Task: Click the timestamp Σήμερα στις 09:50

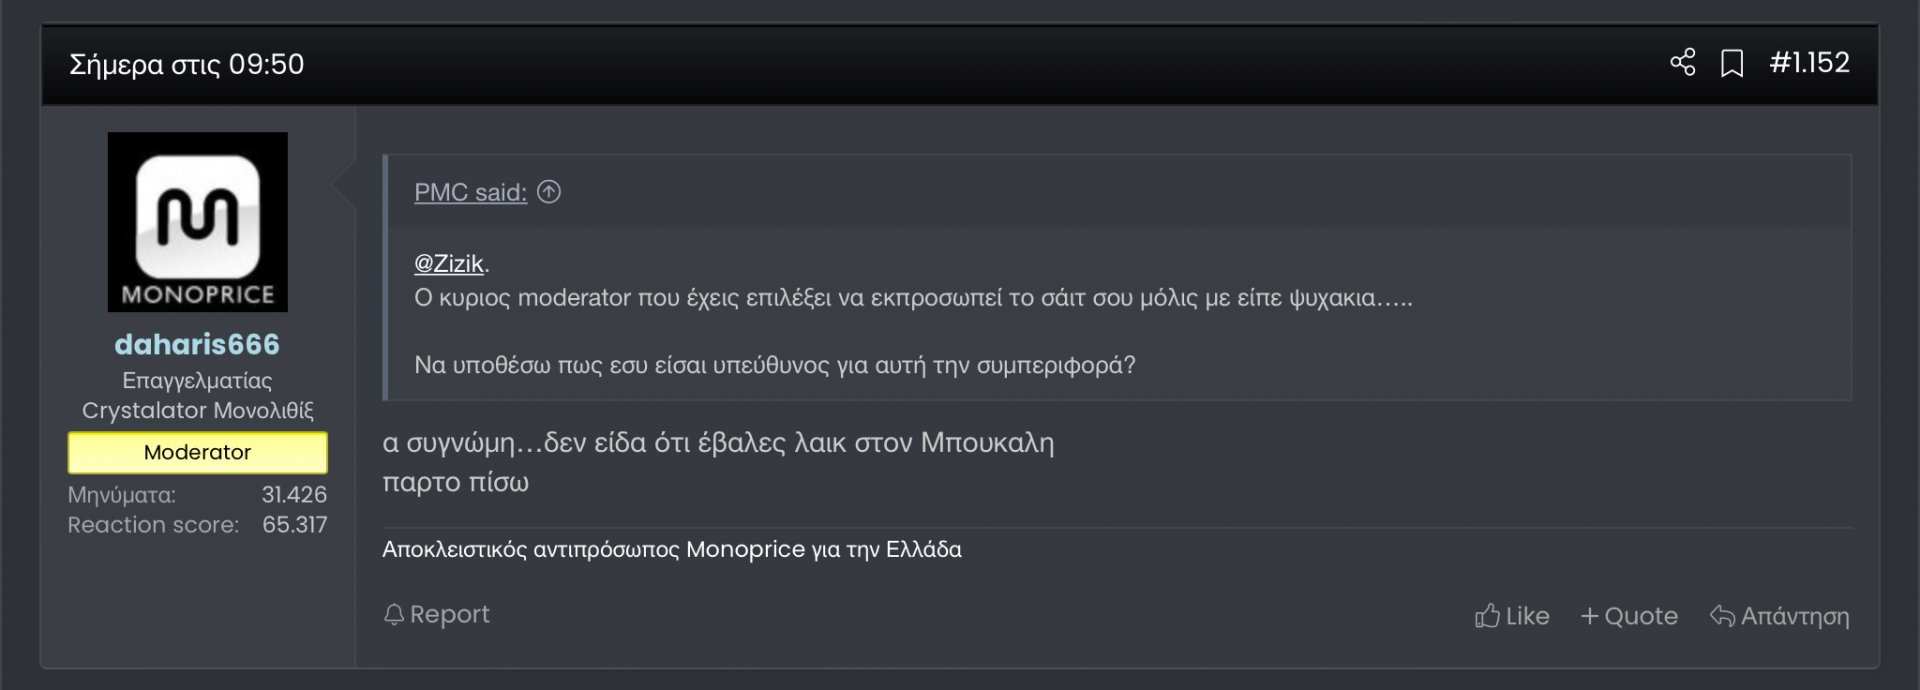Action: click(186, 65)
